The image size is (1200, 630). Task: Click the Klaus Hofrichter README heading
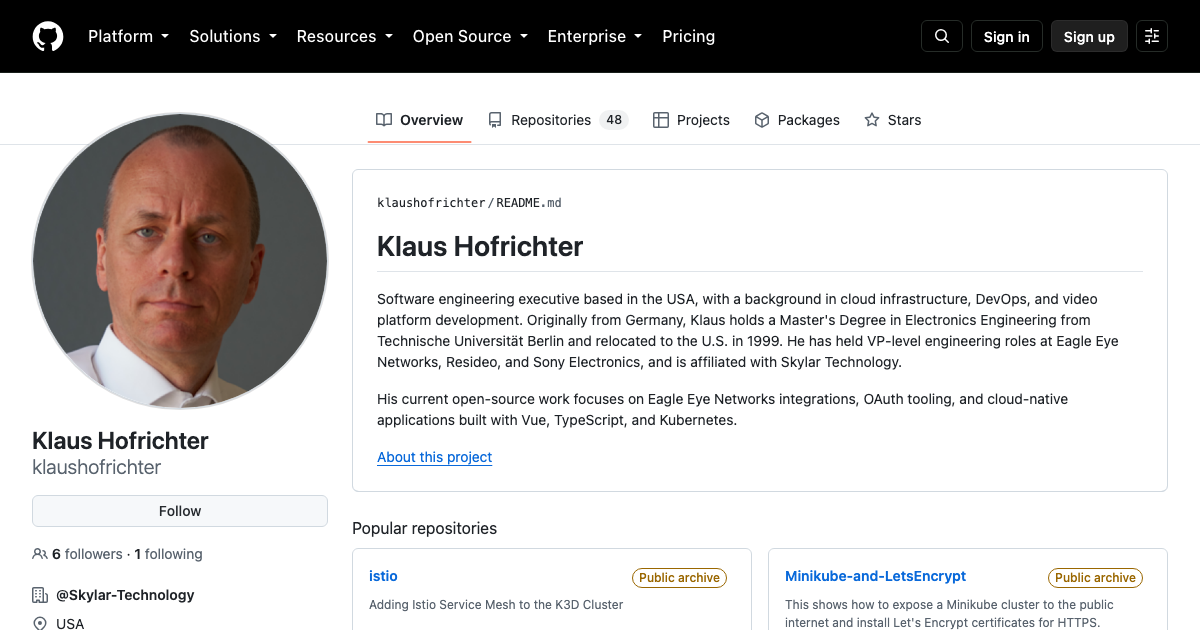coord(480,247)
